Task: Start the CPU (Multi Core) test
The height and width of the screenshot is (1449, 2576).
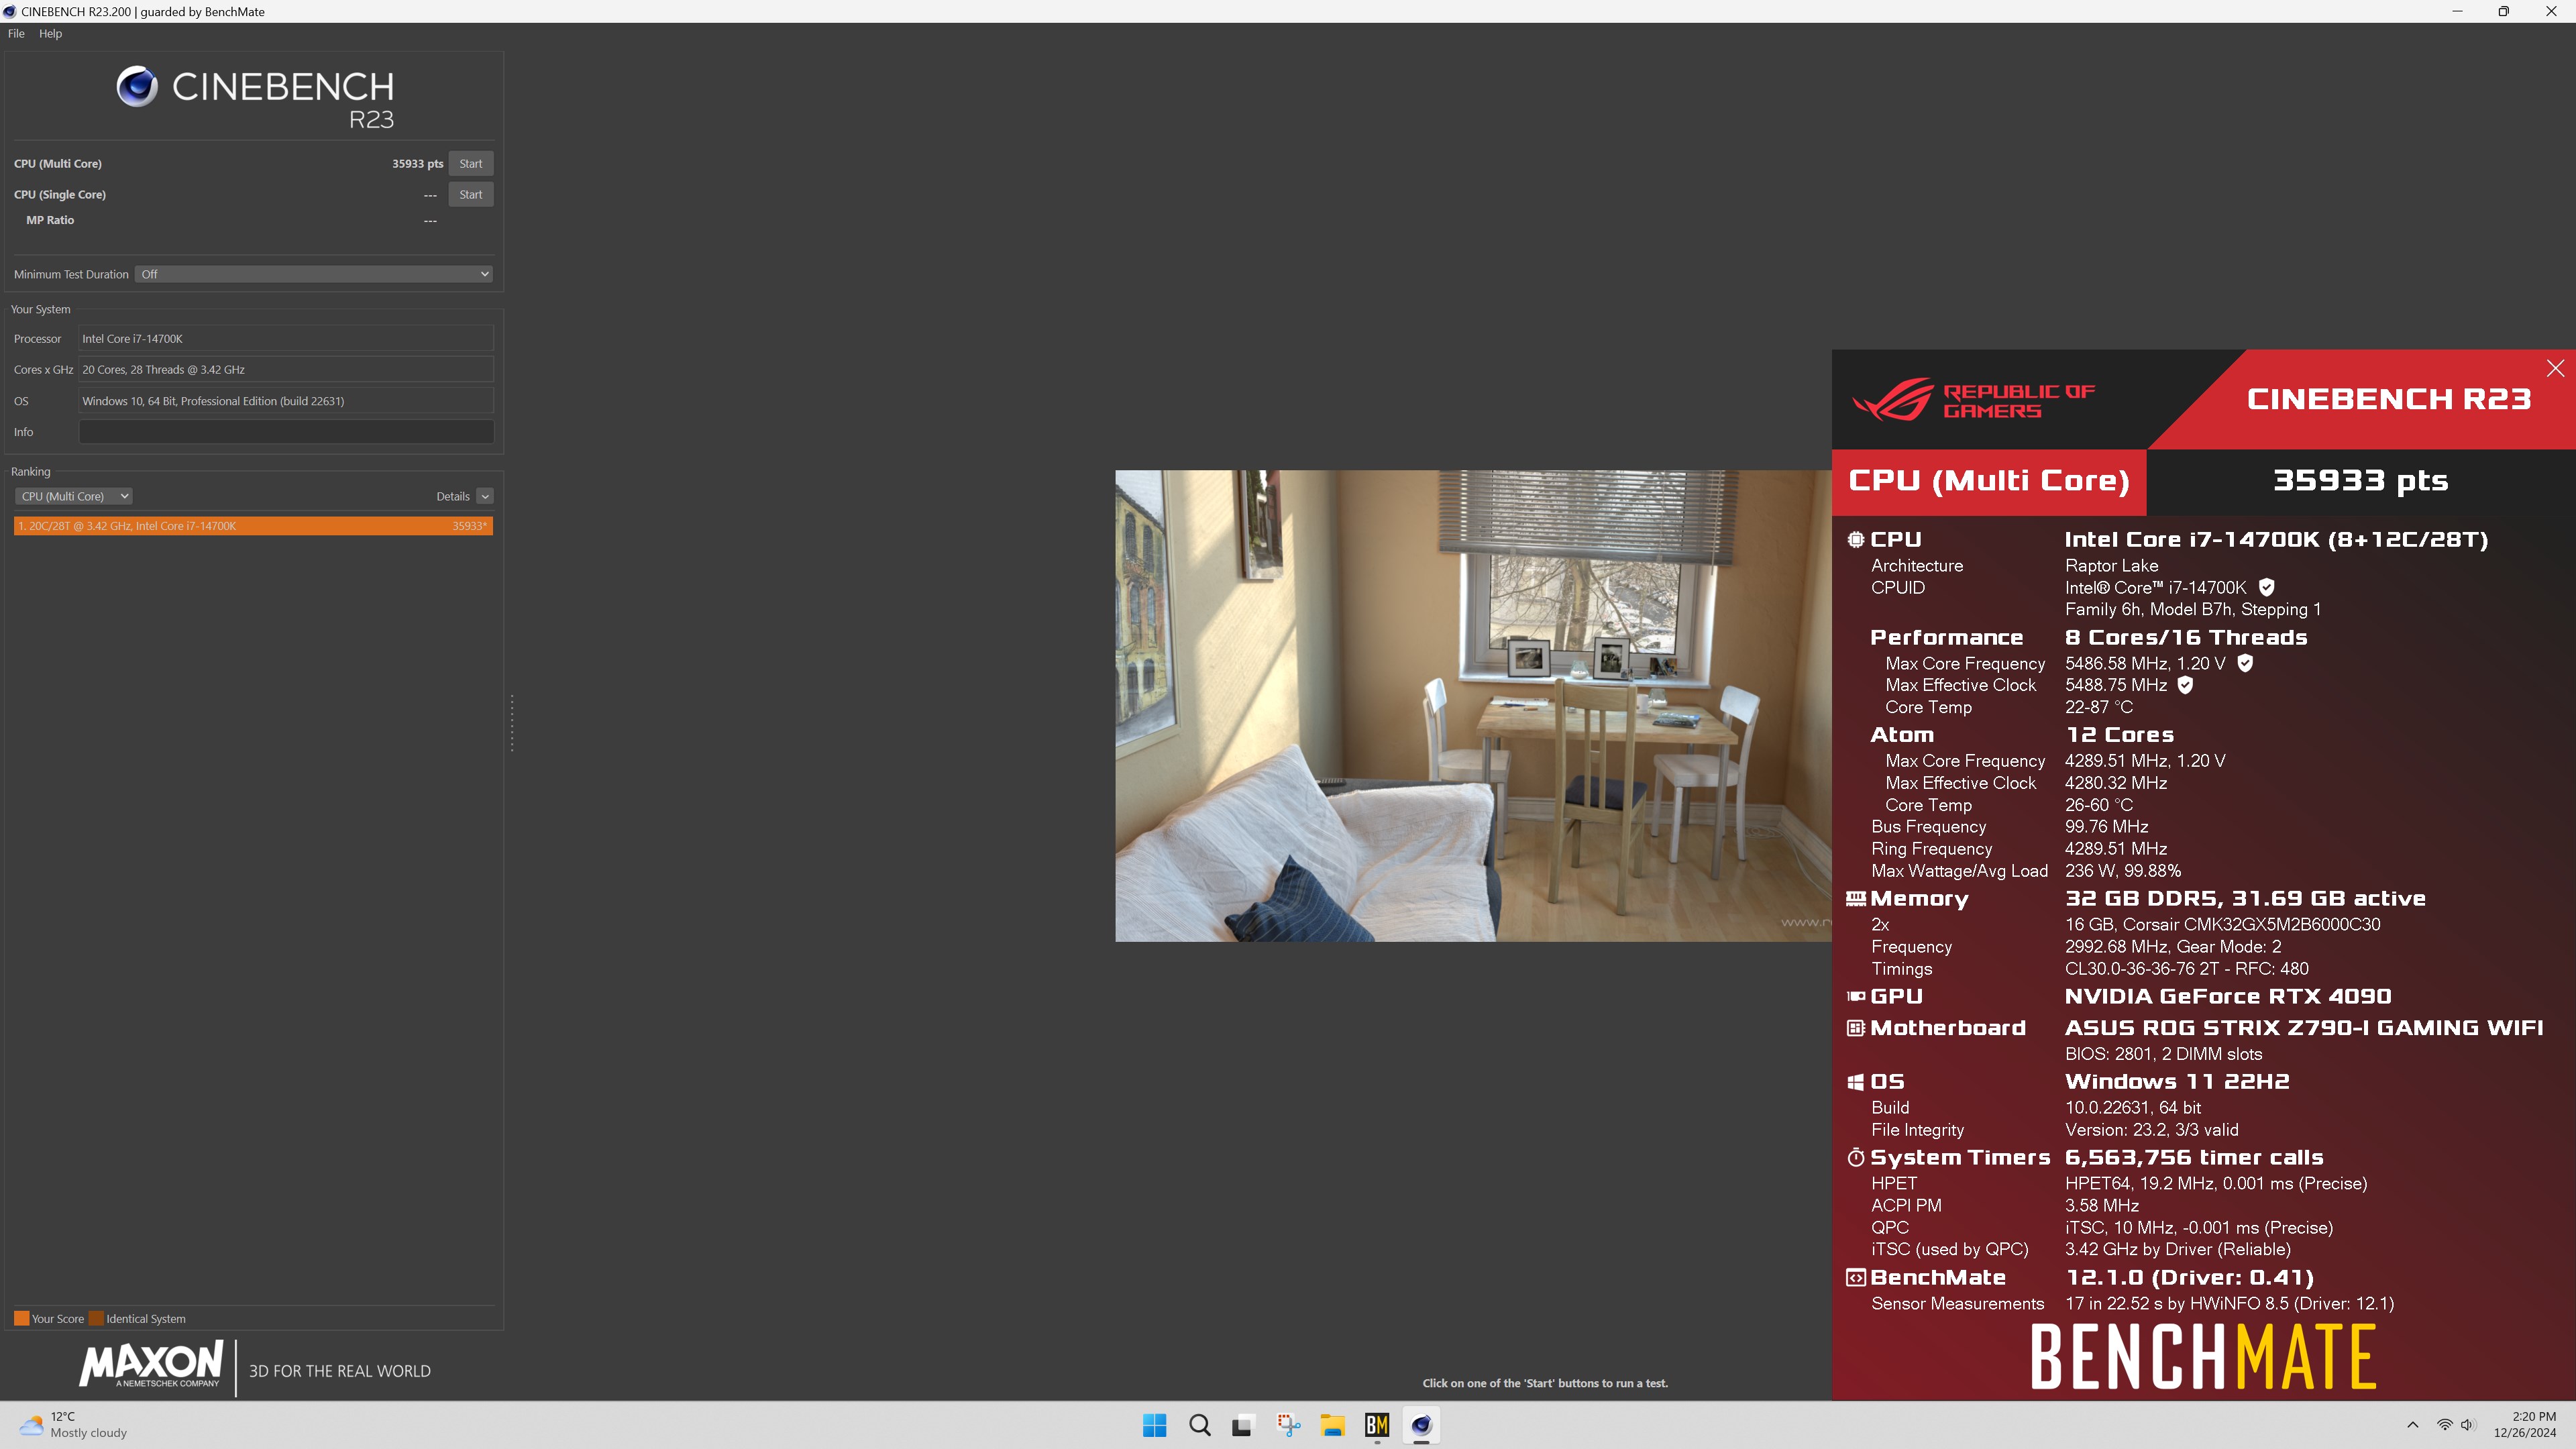Action: point(470,164)
